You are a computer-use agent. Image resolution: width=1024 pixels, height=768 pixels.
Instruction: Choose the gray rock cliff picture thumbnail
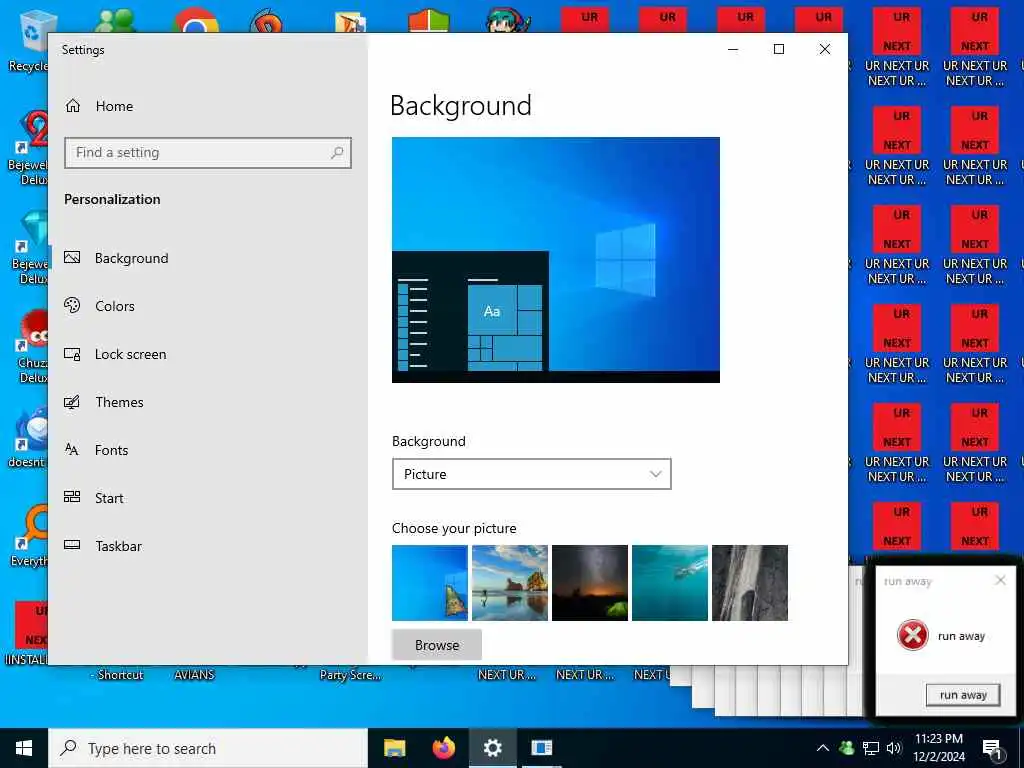[x=750, y=583]
